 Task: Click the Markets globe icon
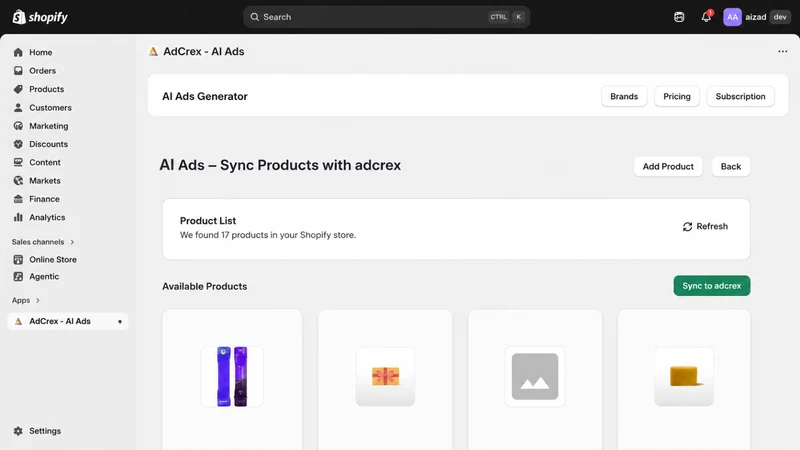(18, 181)
